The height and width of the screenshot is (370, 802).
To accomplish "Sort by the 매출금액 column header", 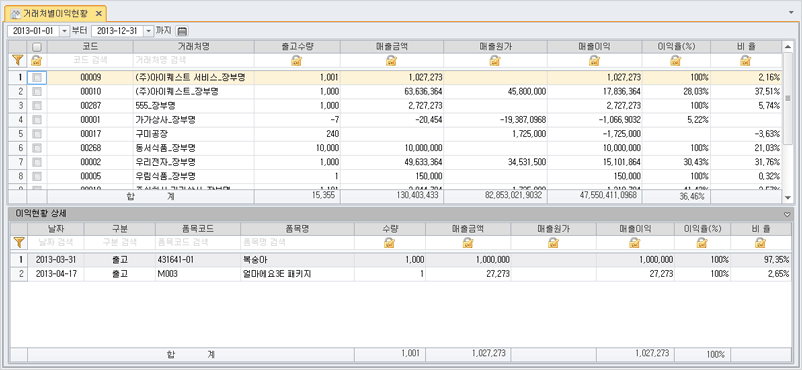I will click(x=392, y=47).
